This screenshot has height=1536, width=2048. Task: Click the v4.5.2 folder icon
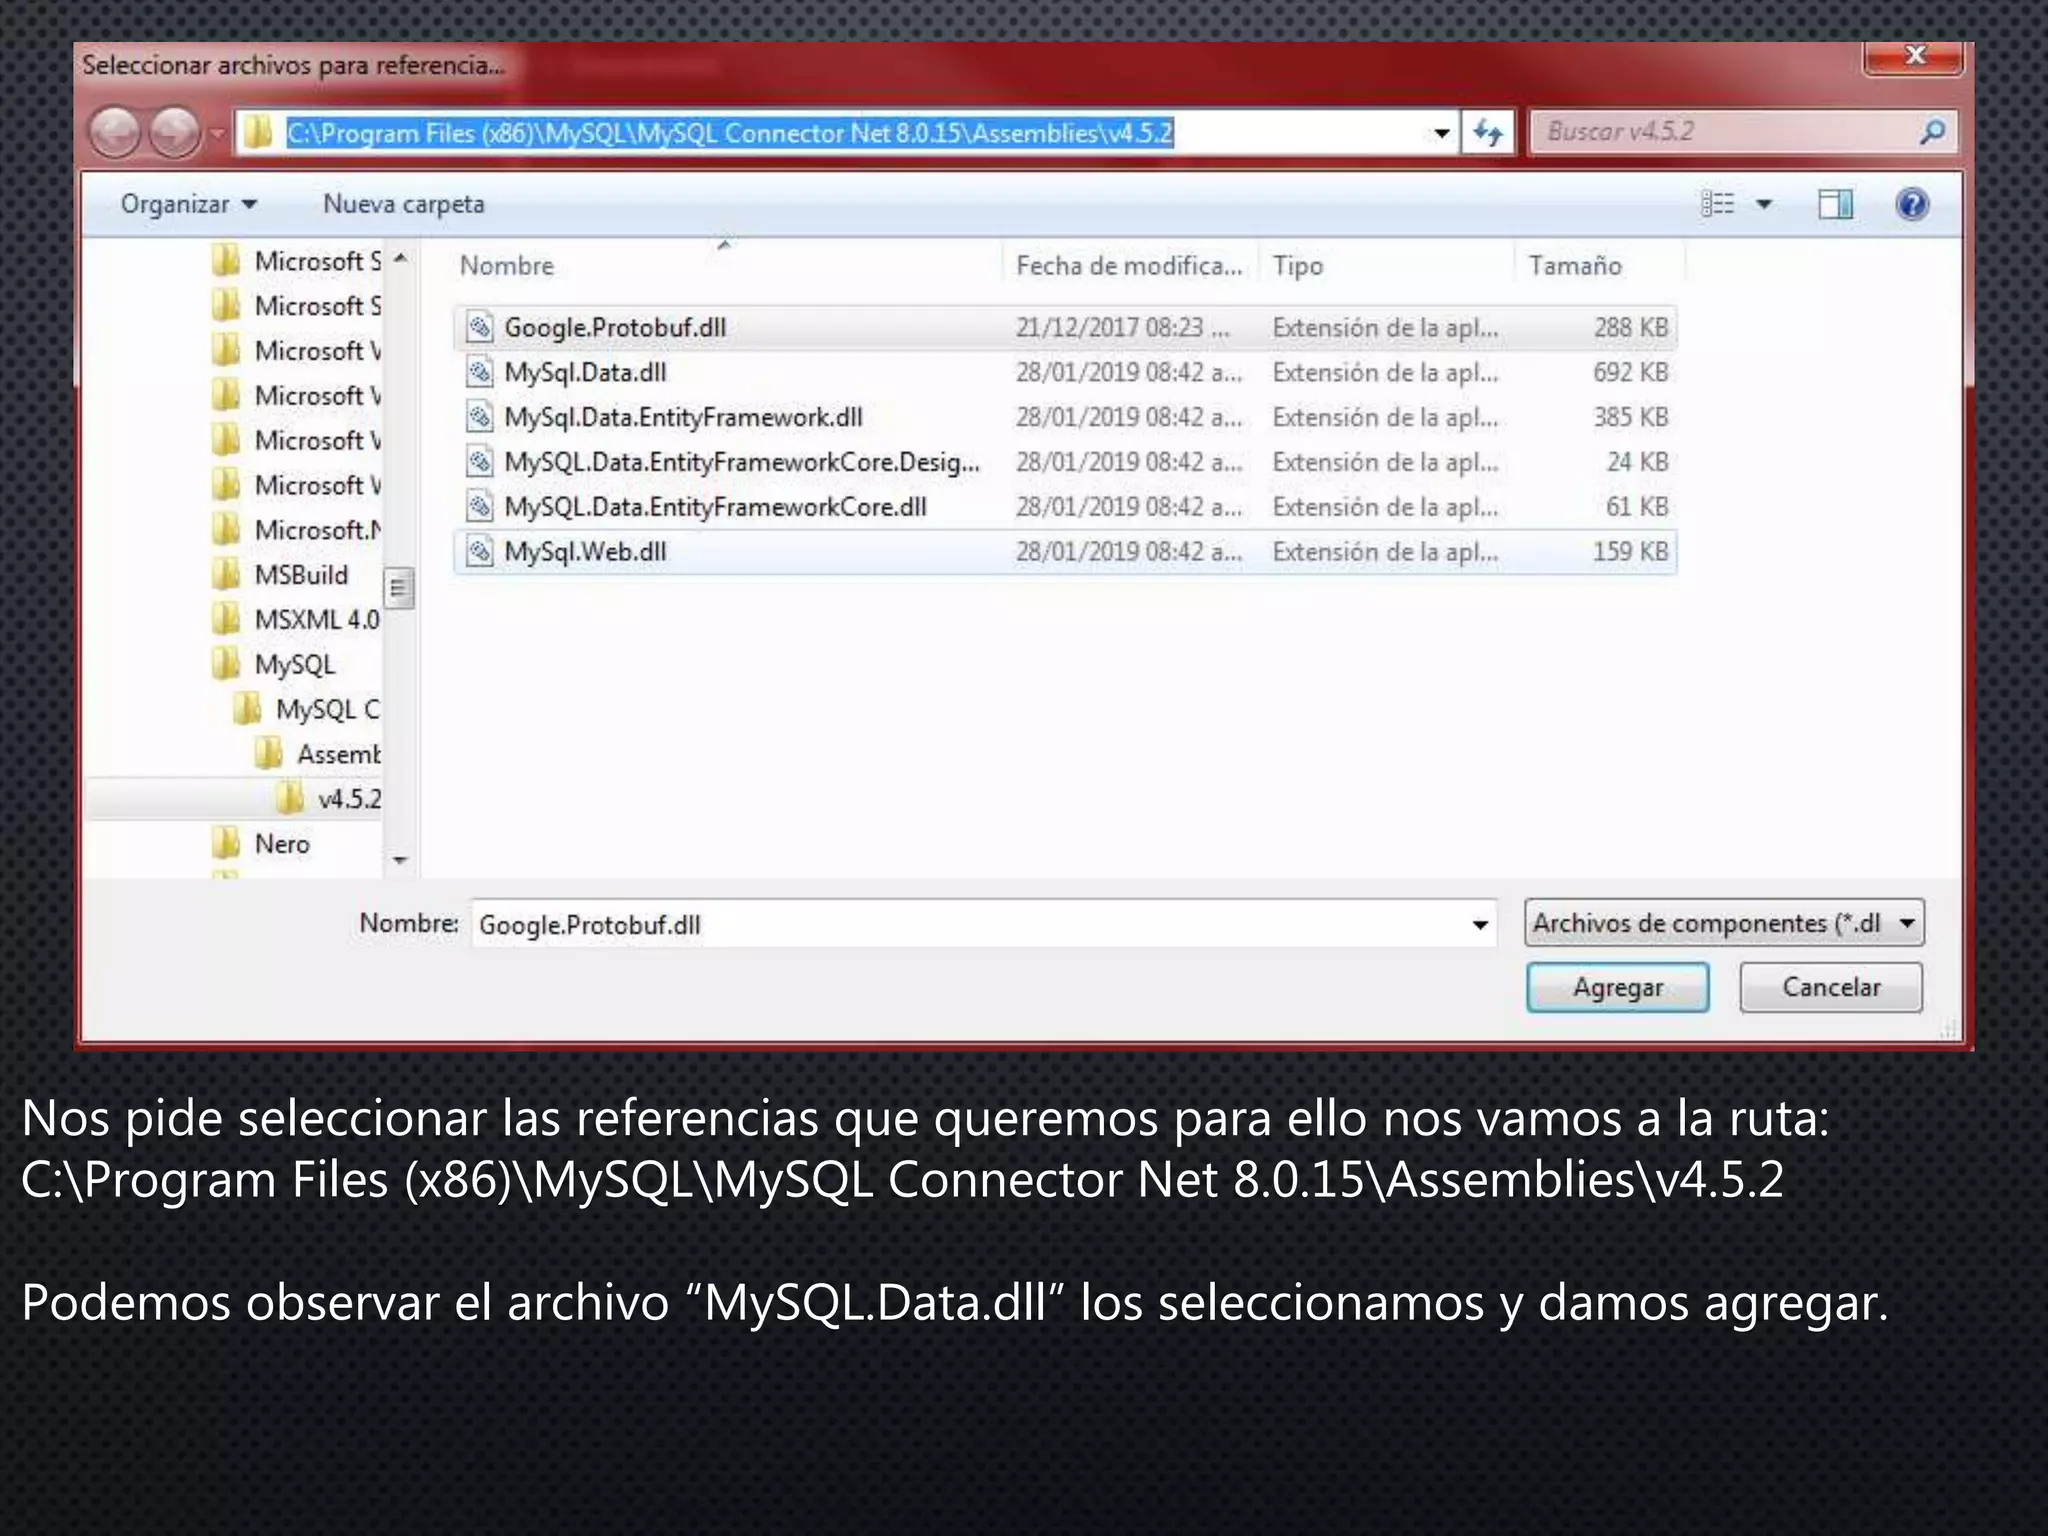pos(290,798)
